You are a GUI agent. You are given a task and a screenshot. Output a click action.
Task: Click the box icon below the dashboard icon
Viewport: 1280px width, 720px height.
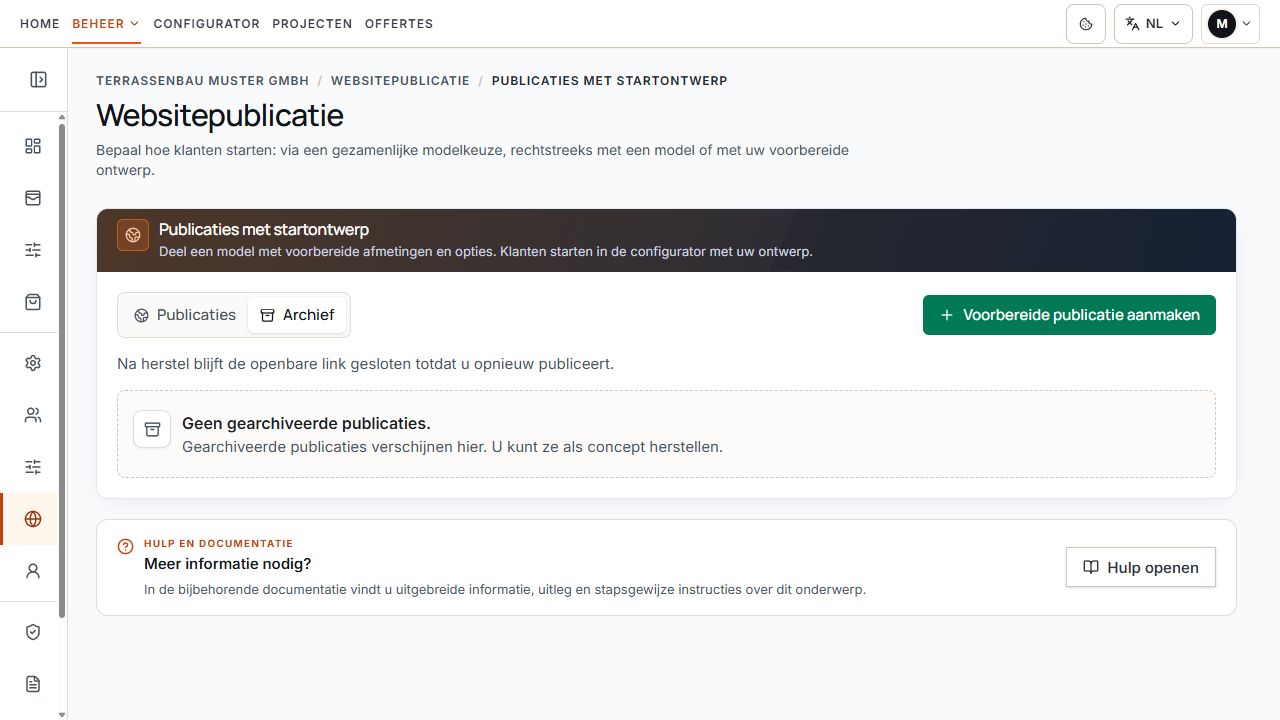33,198
